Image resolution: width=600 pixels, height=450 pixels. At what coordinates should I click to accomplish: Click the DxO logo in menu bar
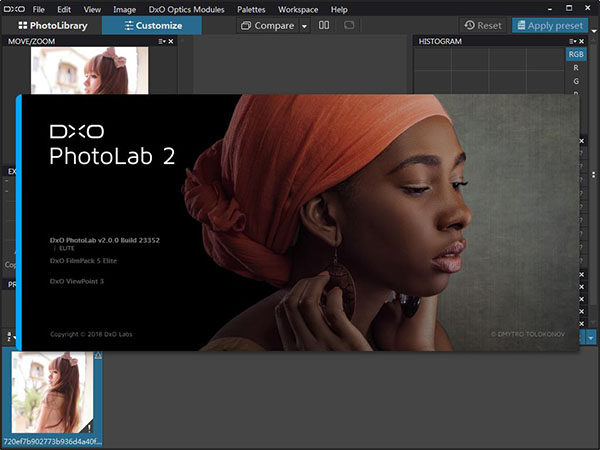pos(14,9)
